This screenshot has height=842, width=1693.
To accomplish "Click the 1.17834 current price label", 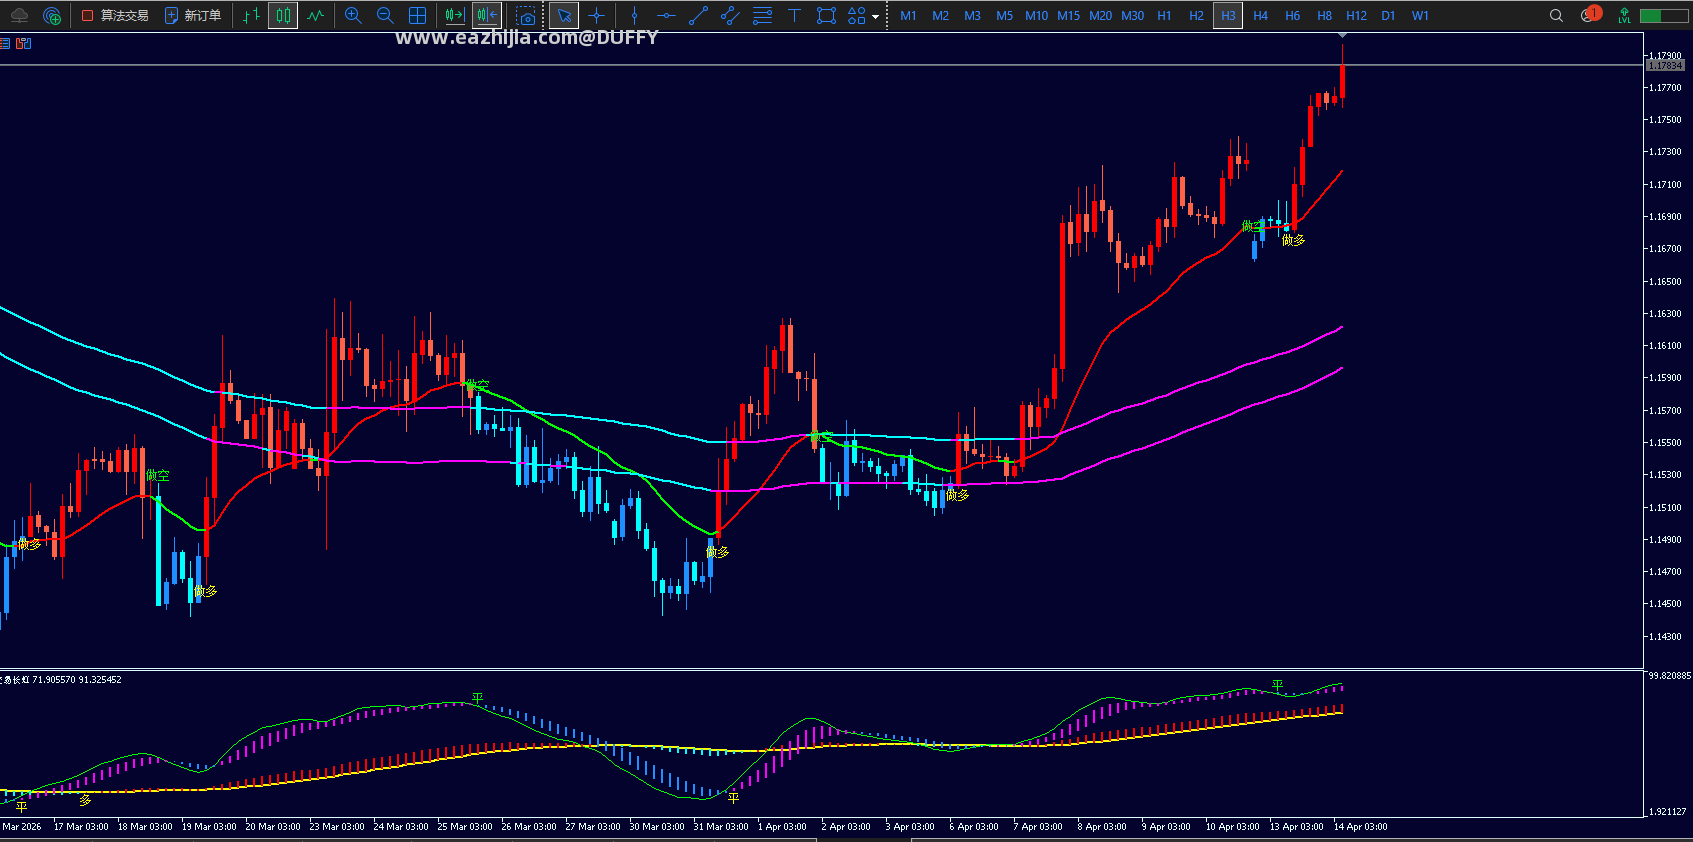I will tap(1665, 65).
